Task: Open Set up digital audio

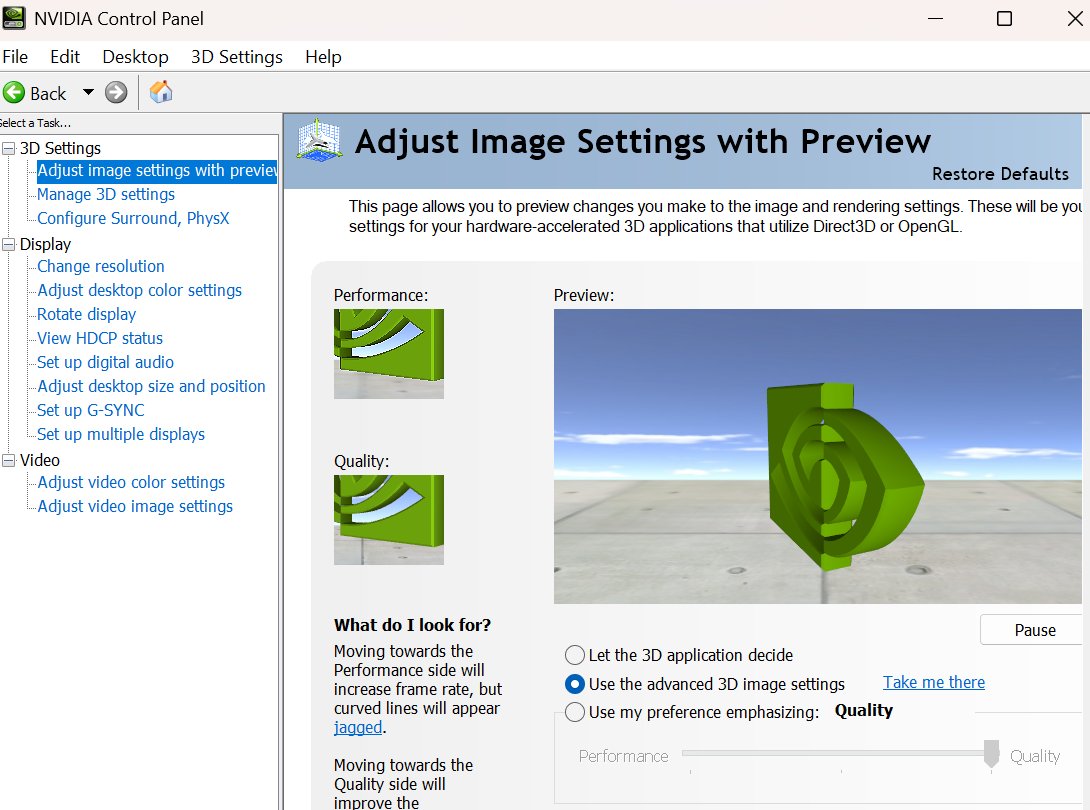Action: click(105, 362)
